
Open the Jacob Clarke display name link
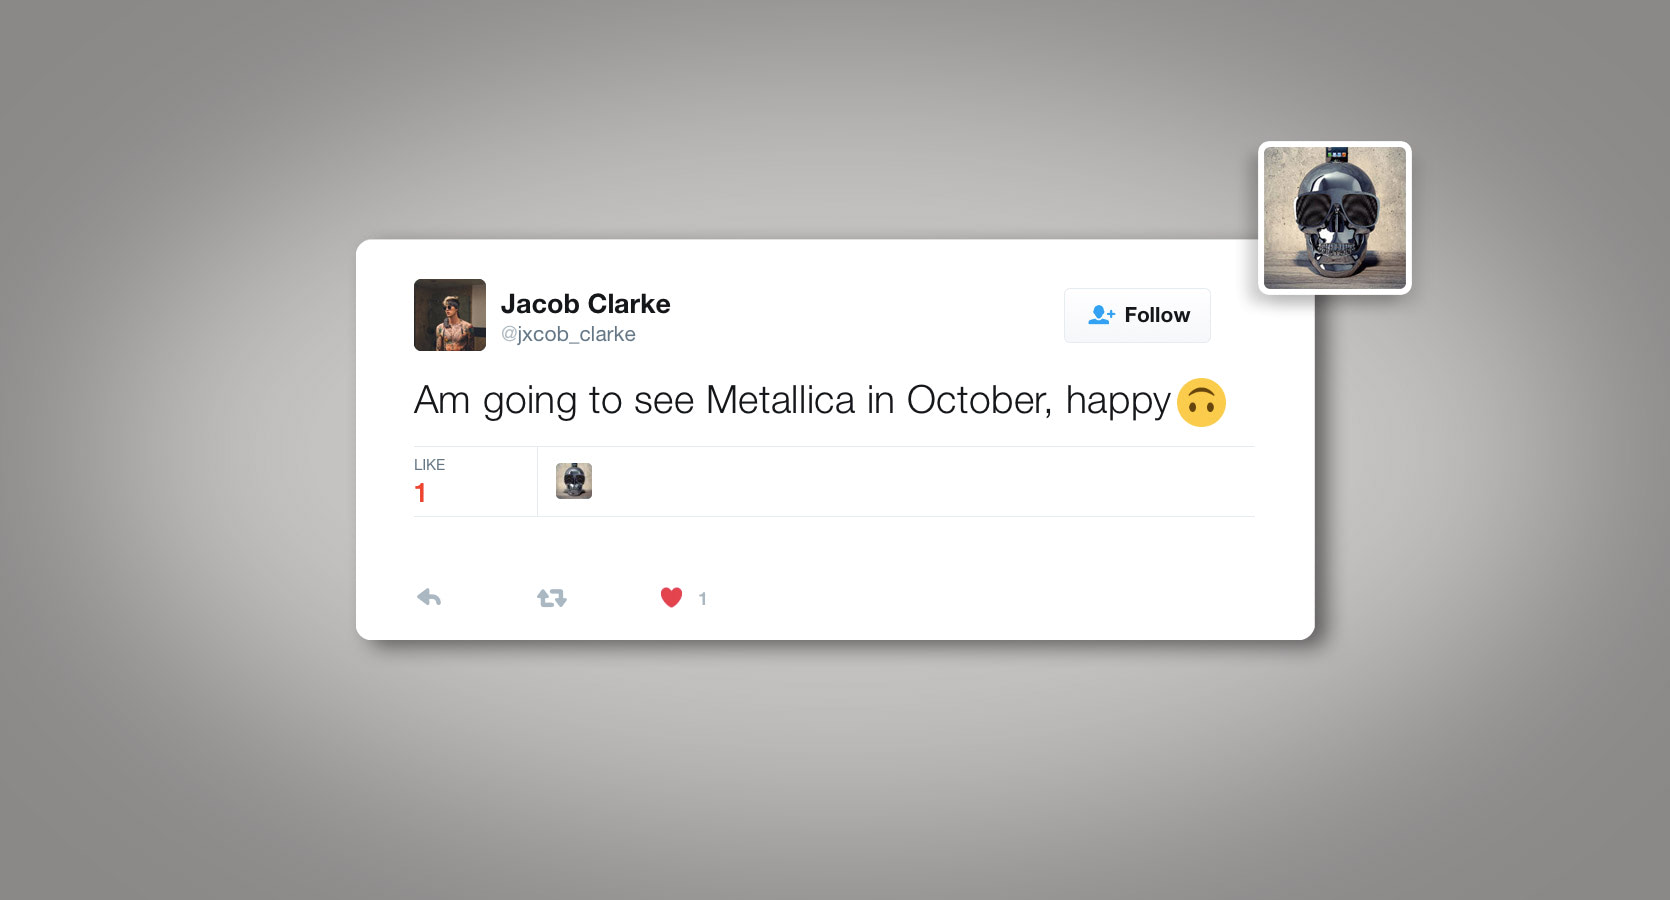pyautogui.click(x=585, y=304)
